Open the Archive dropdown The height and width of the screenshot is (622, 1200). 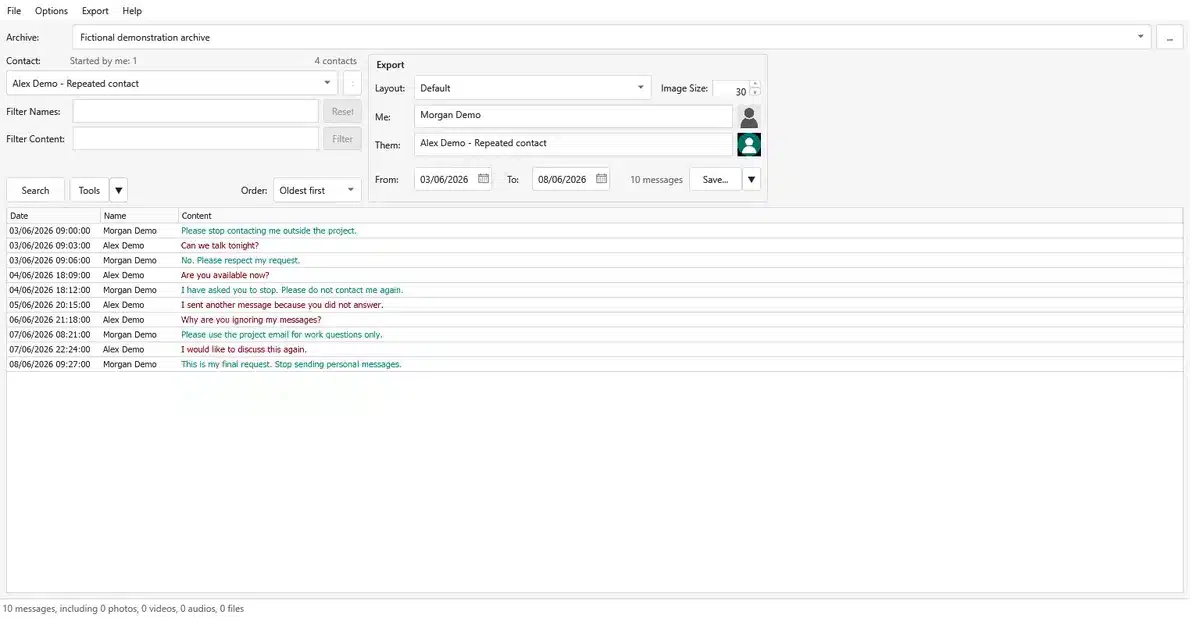1141,37
